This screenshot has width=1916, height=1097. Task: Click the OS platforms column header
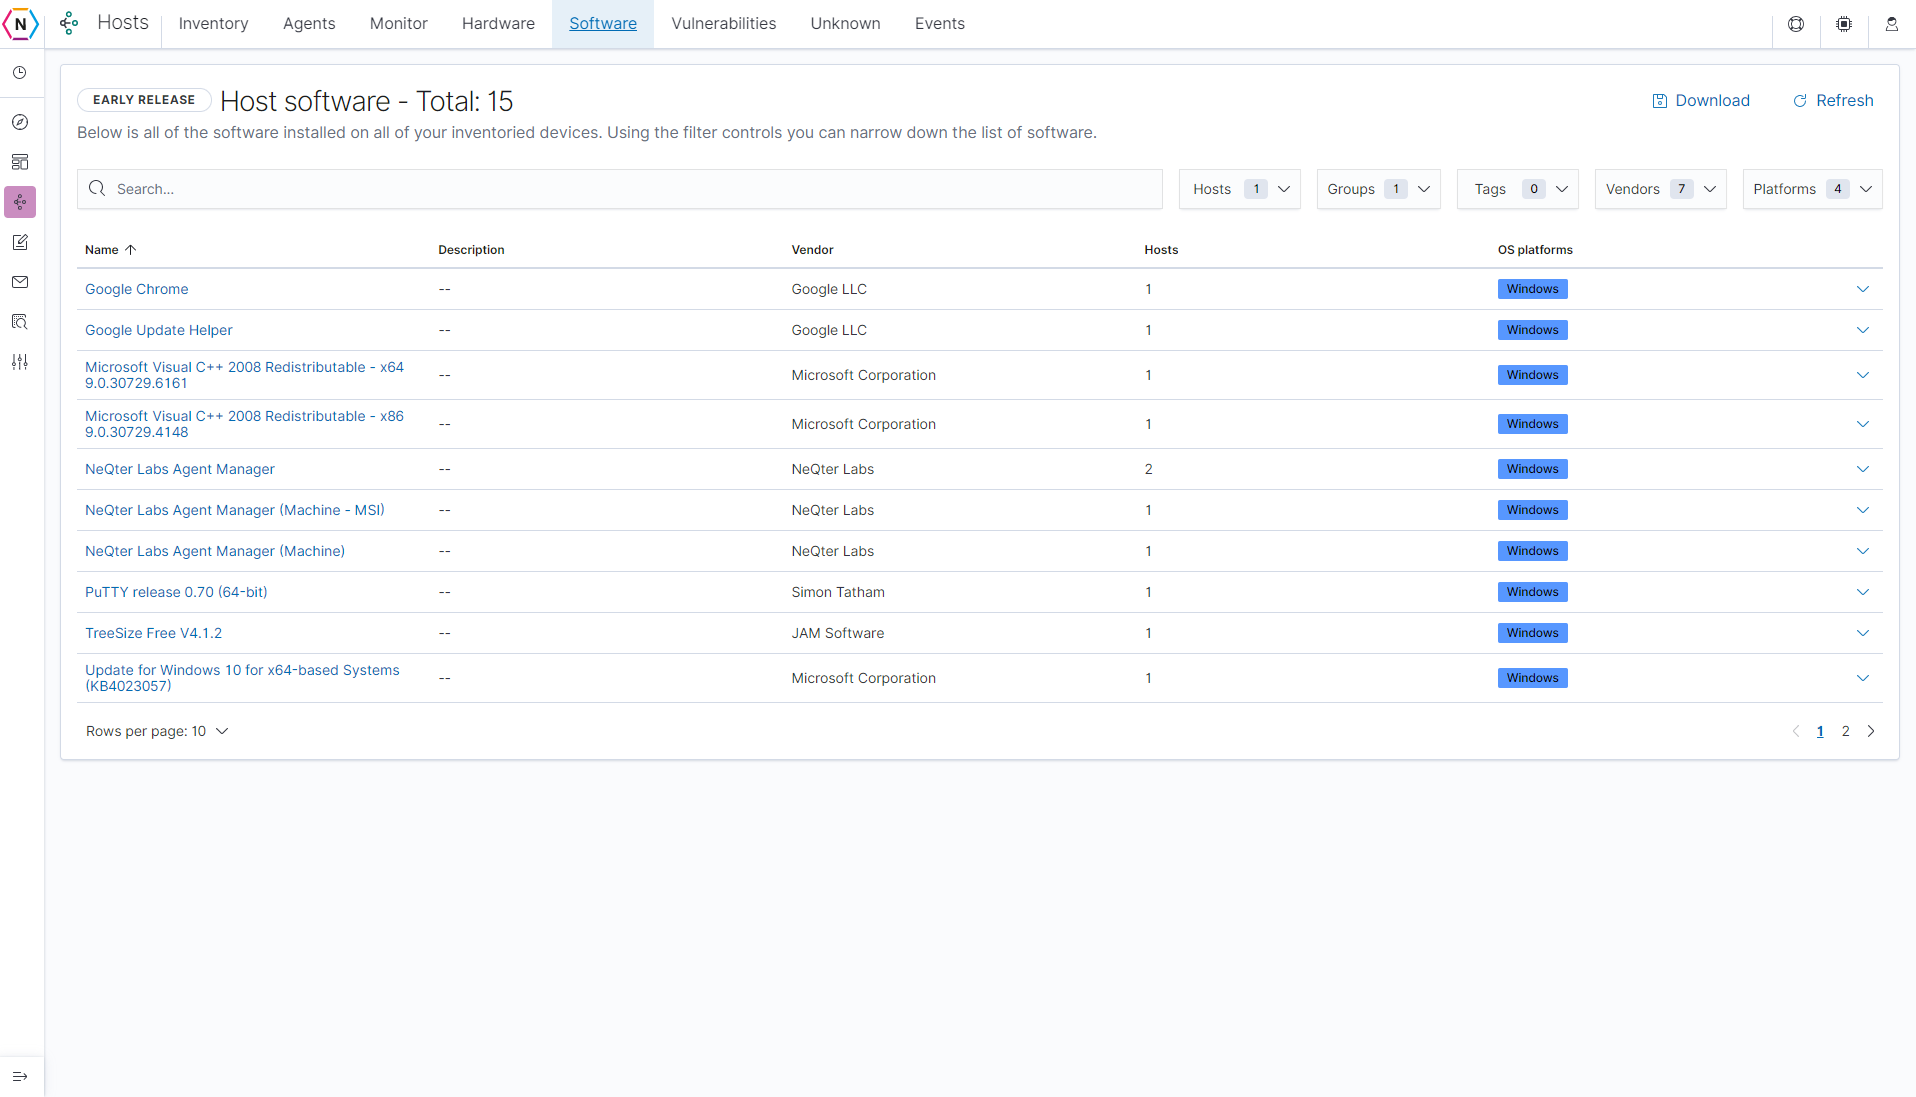coord(1535,250)
